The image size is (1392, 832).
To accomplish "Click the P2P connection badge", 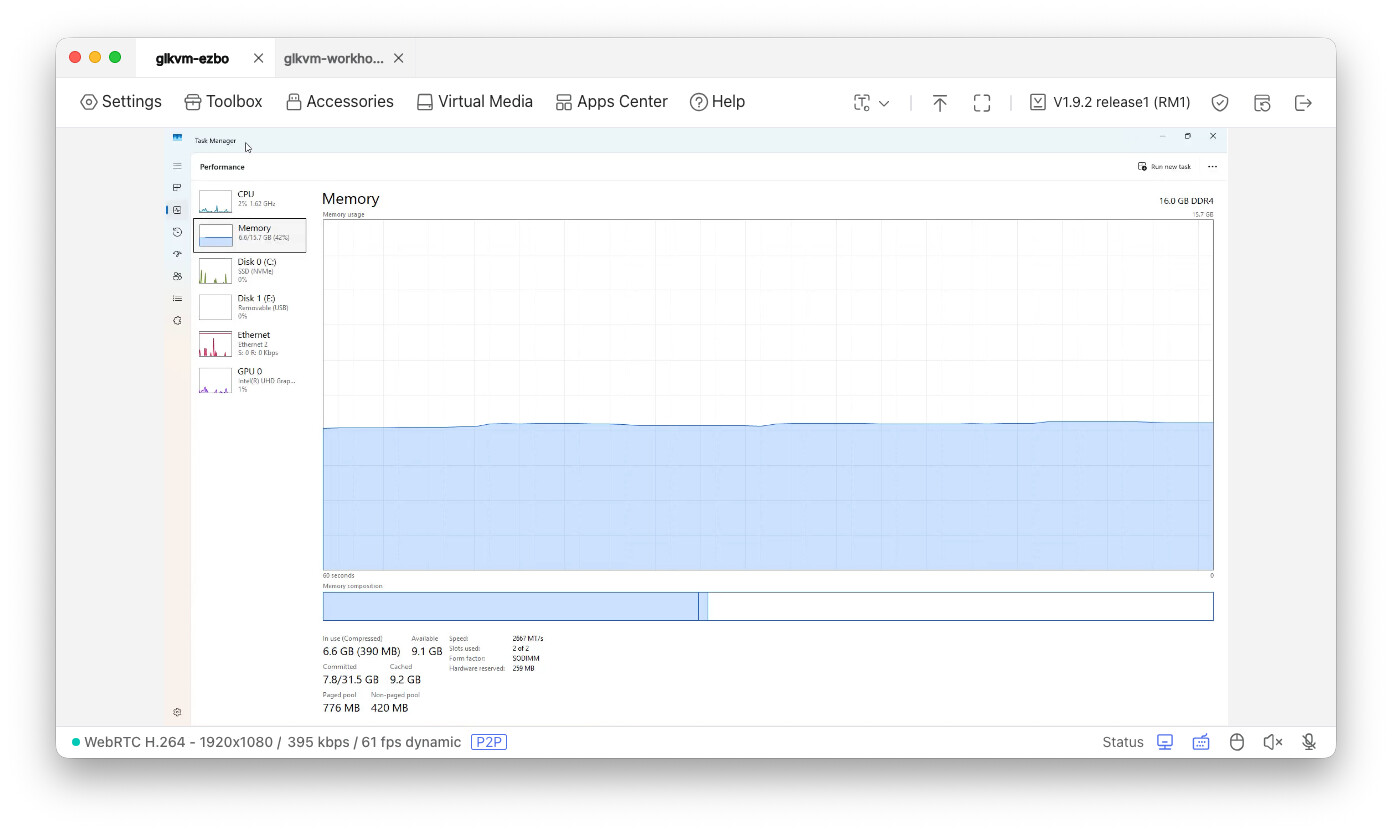I will point(489,742).
